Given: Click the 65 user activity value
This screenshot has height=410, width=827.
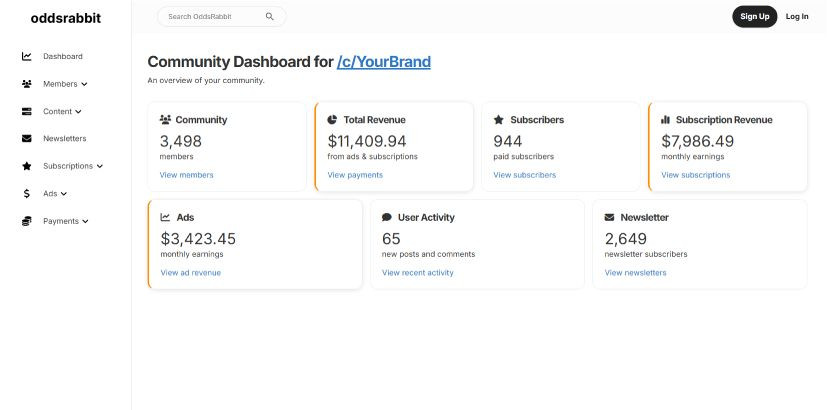Looking at the screenshot, I should tap(391, 239).
